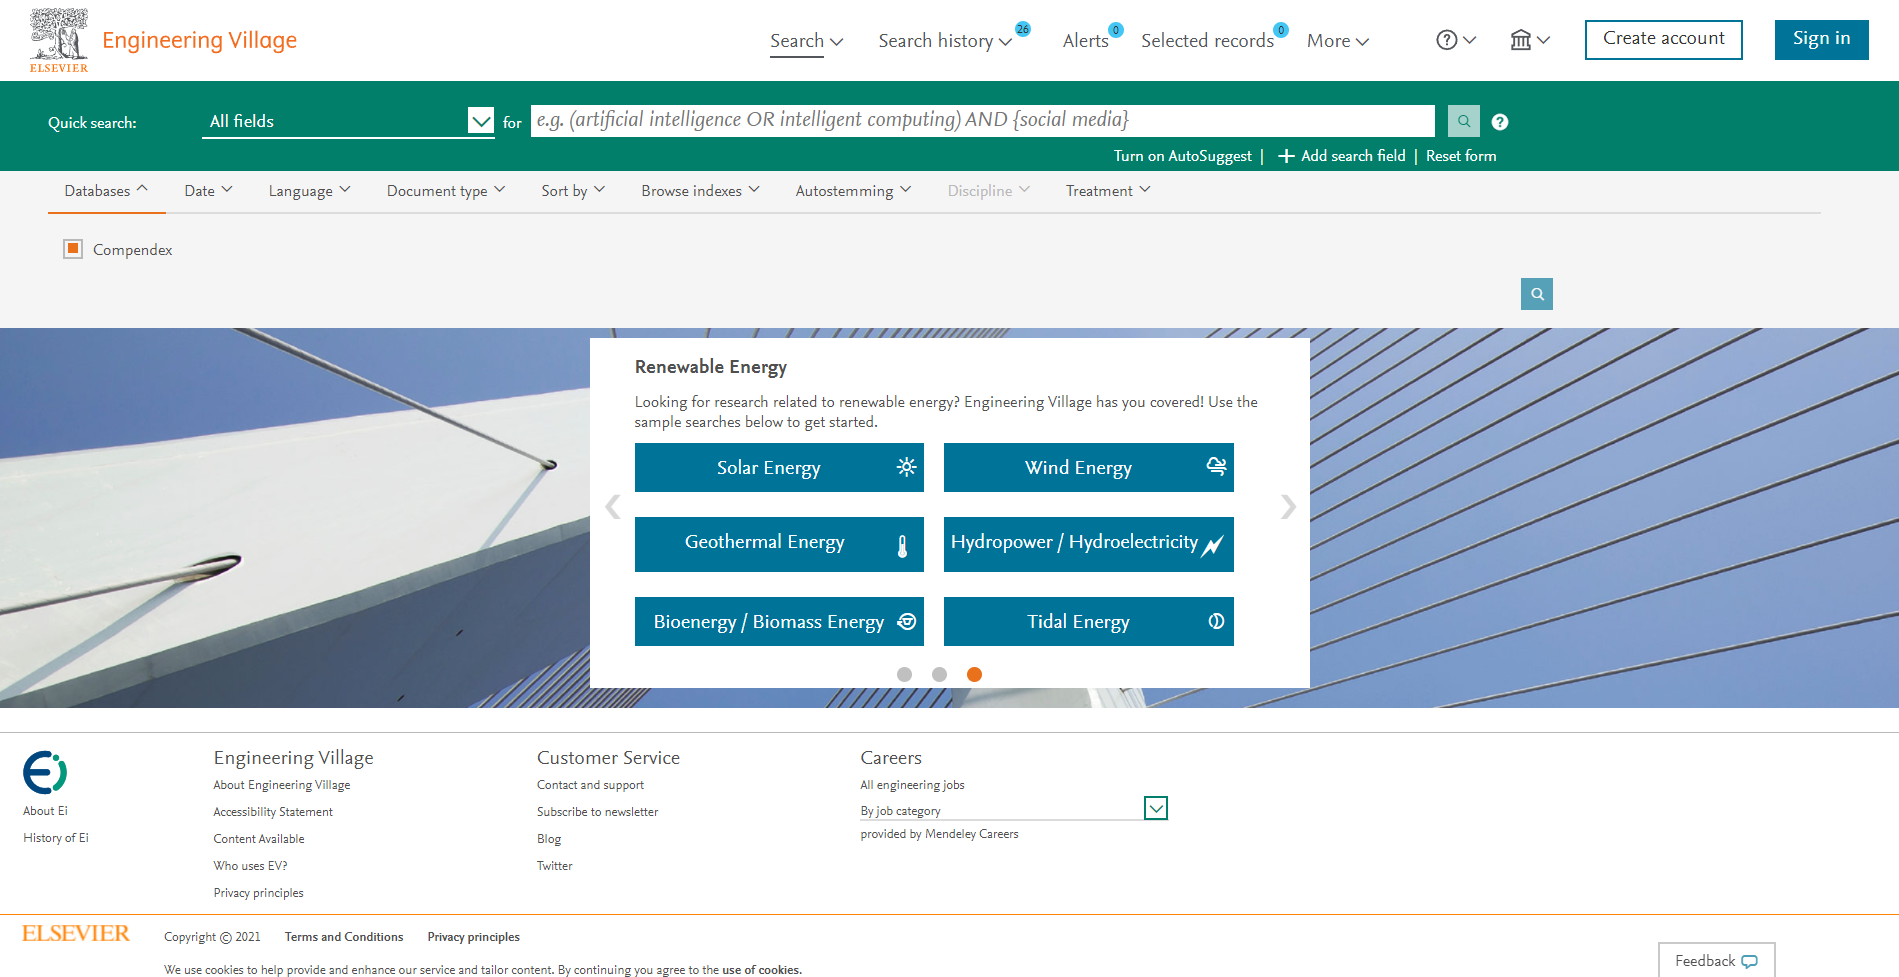Open the More menu

click(1338, 41)
